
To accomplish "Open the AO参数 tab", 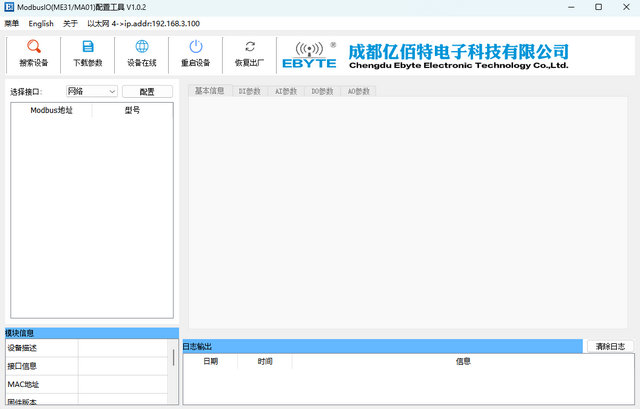I will pyautogui.click(x=358, y=91).
